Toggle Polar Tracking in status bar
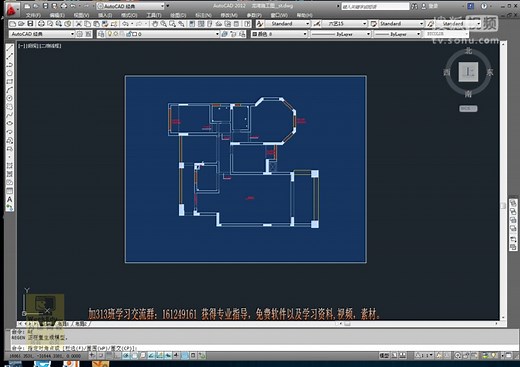Image resolution: width=520 pixels, height=367 pixels. 126,356
